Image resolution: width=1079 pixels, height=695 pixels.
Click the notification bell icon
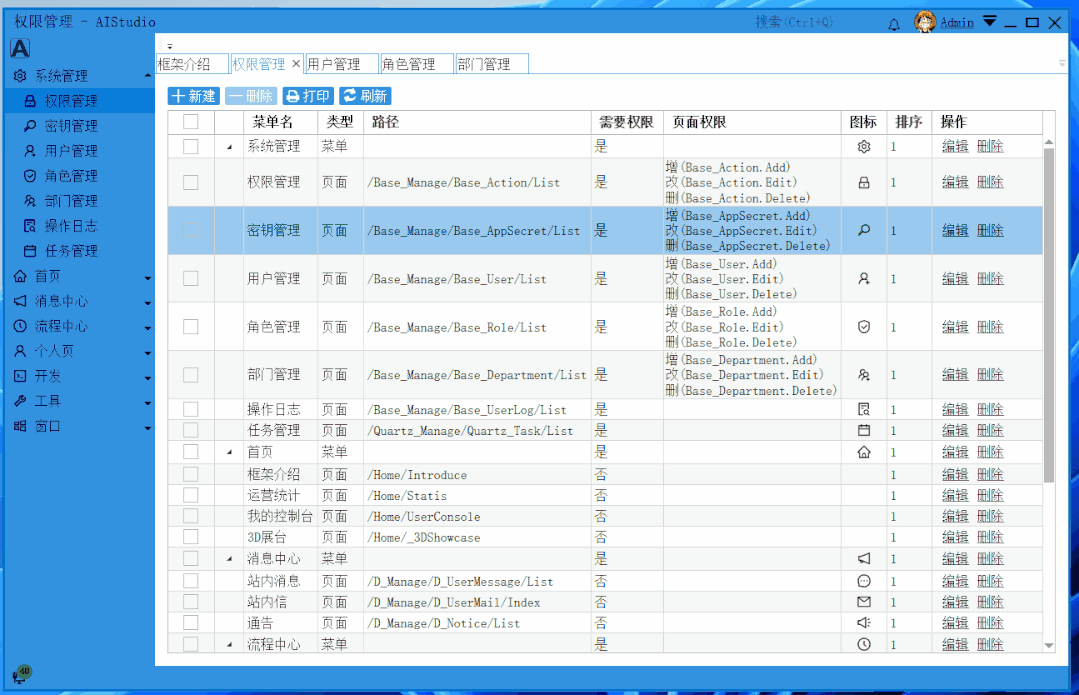(894, 24)
